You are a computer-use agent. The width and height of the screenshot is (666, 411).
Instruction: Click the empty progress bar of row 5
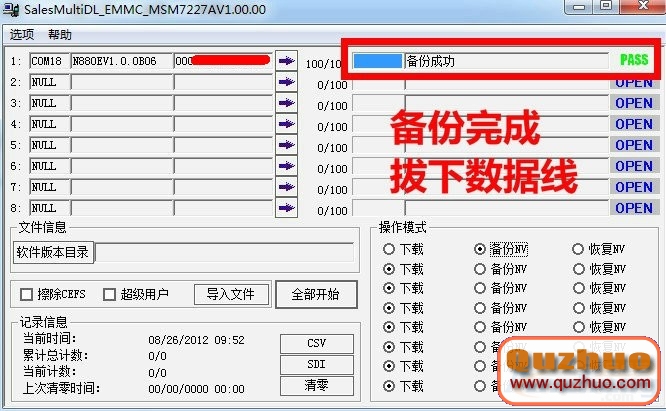pyautogui.click(x=379, y=145)
